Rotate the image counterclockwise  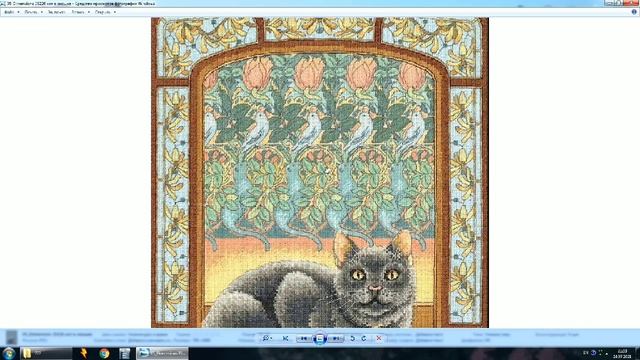click(352, 338)
